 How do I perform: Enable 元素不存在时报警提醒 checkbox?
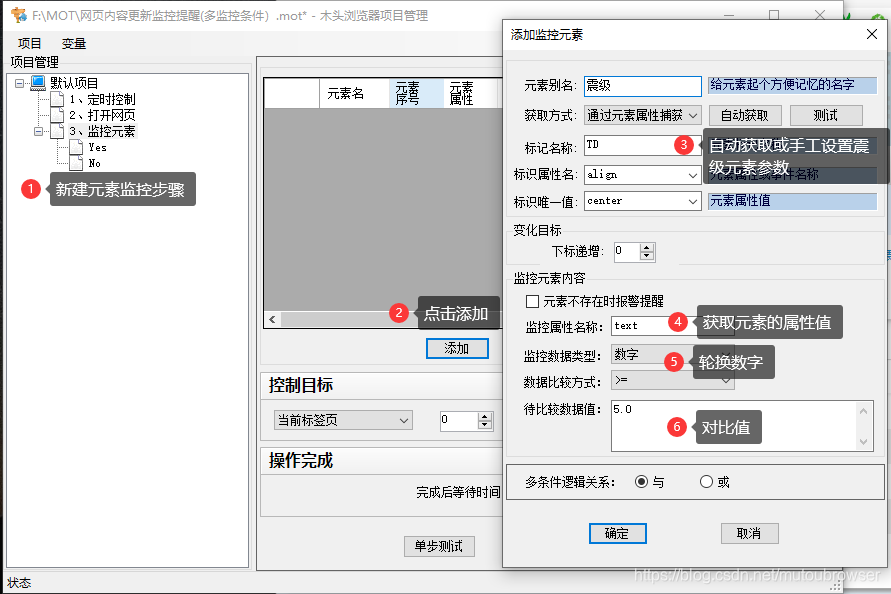pos(532,301)
